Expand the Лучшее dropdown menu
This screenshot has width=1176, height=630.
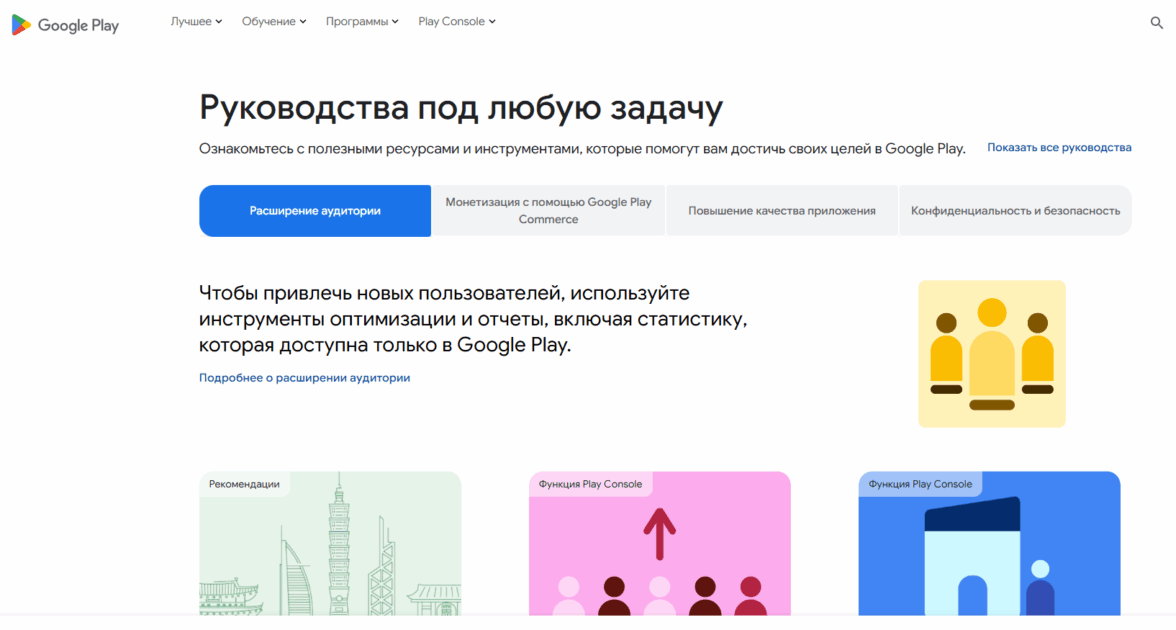pyautogui.click(x=196, y=21)
